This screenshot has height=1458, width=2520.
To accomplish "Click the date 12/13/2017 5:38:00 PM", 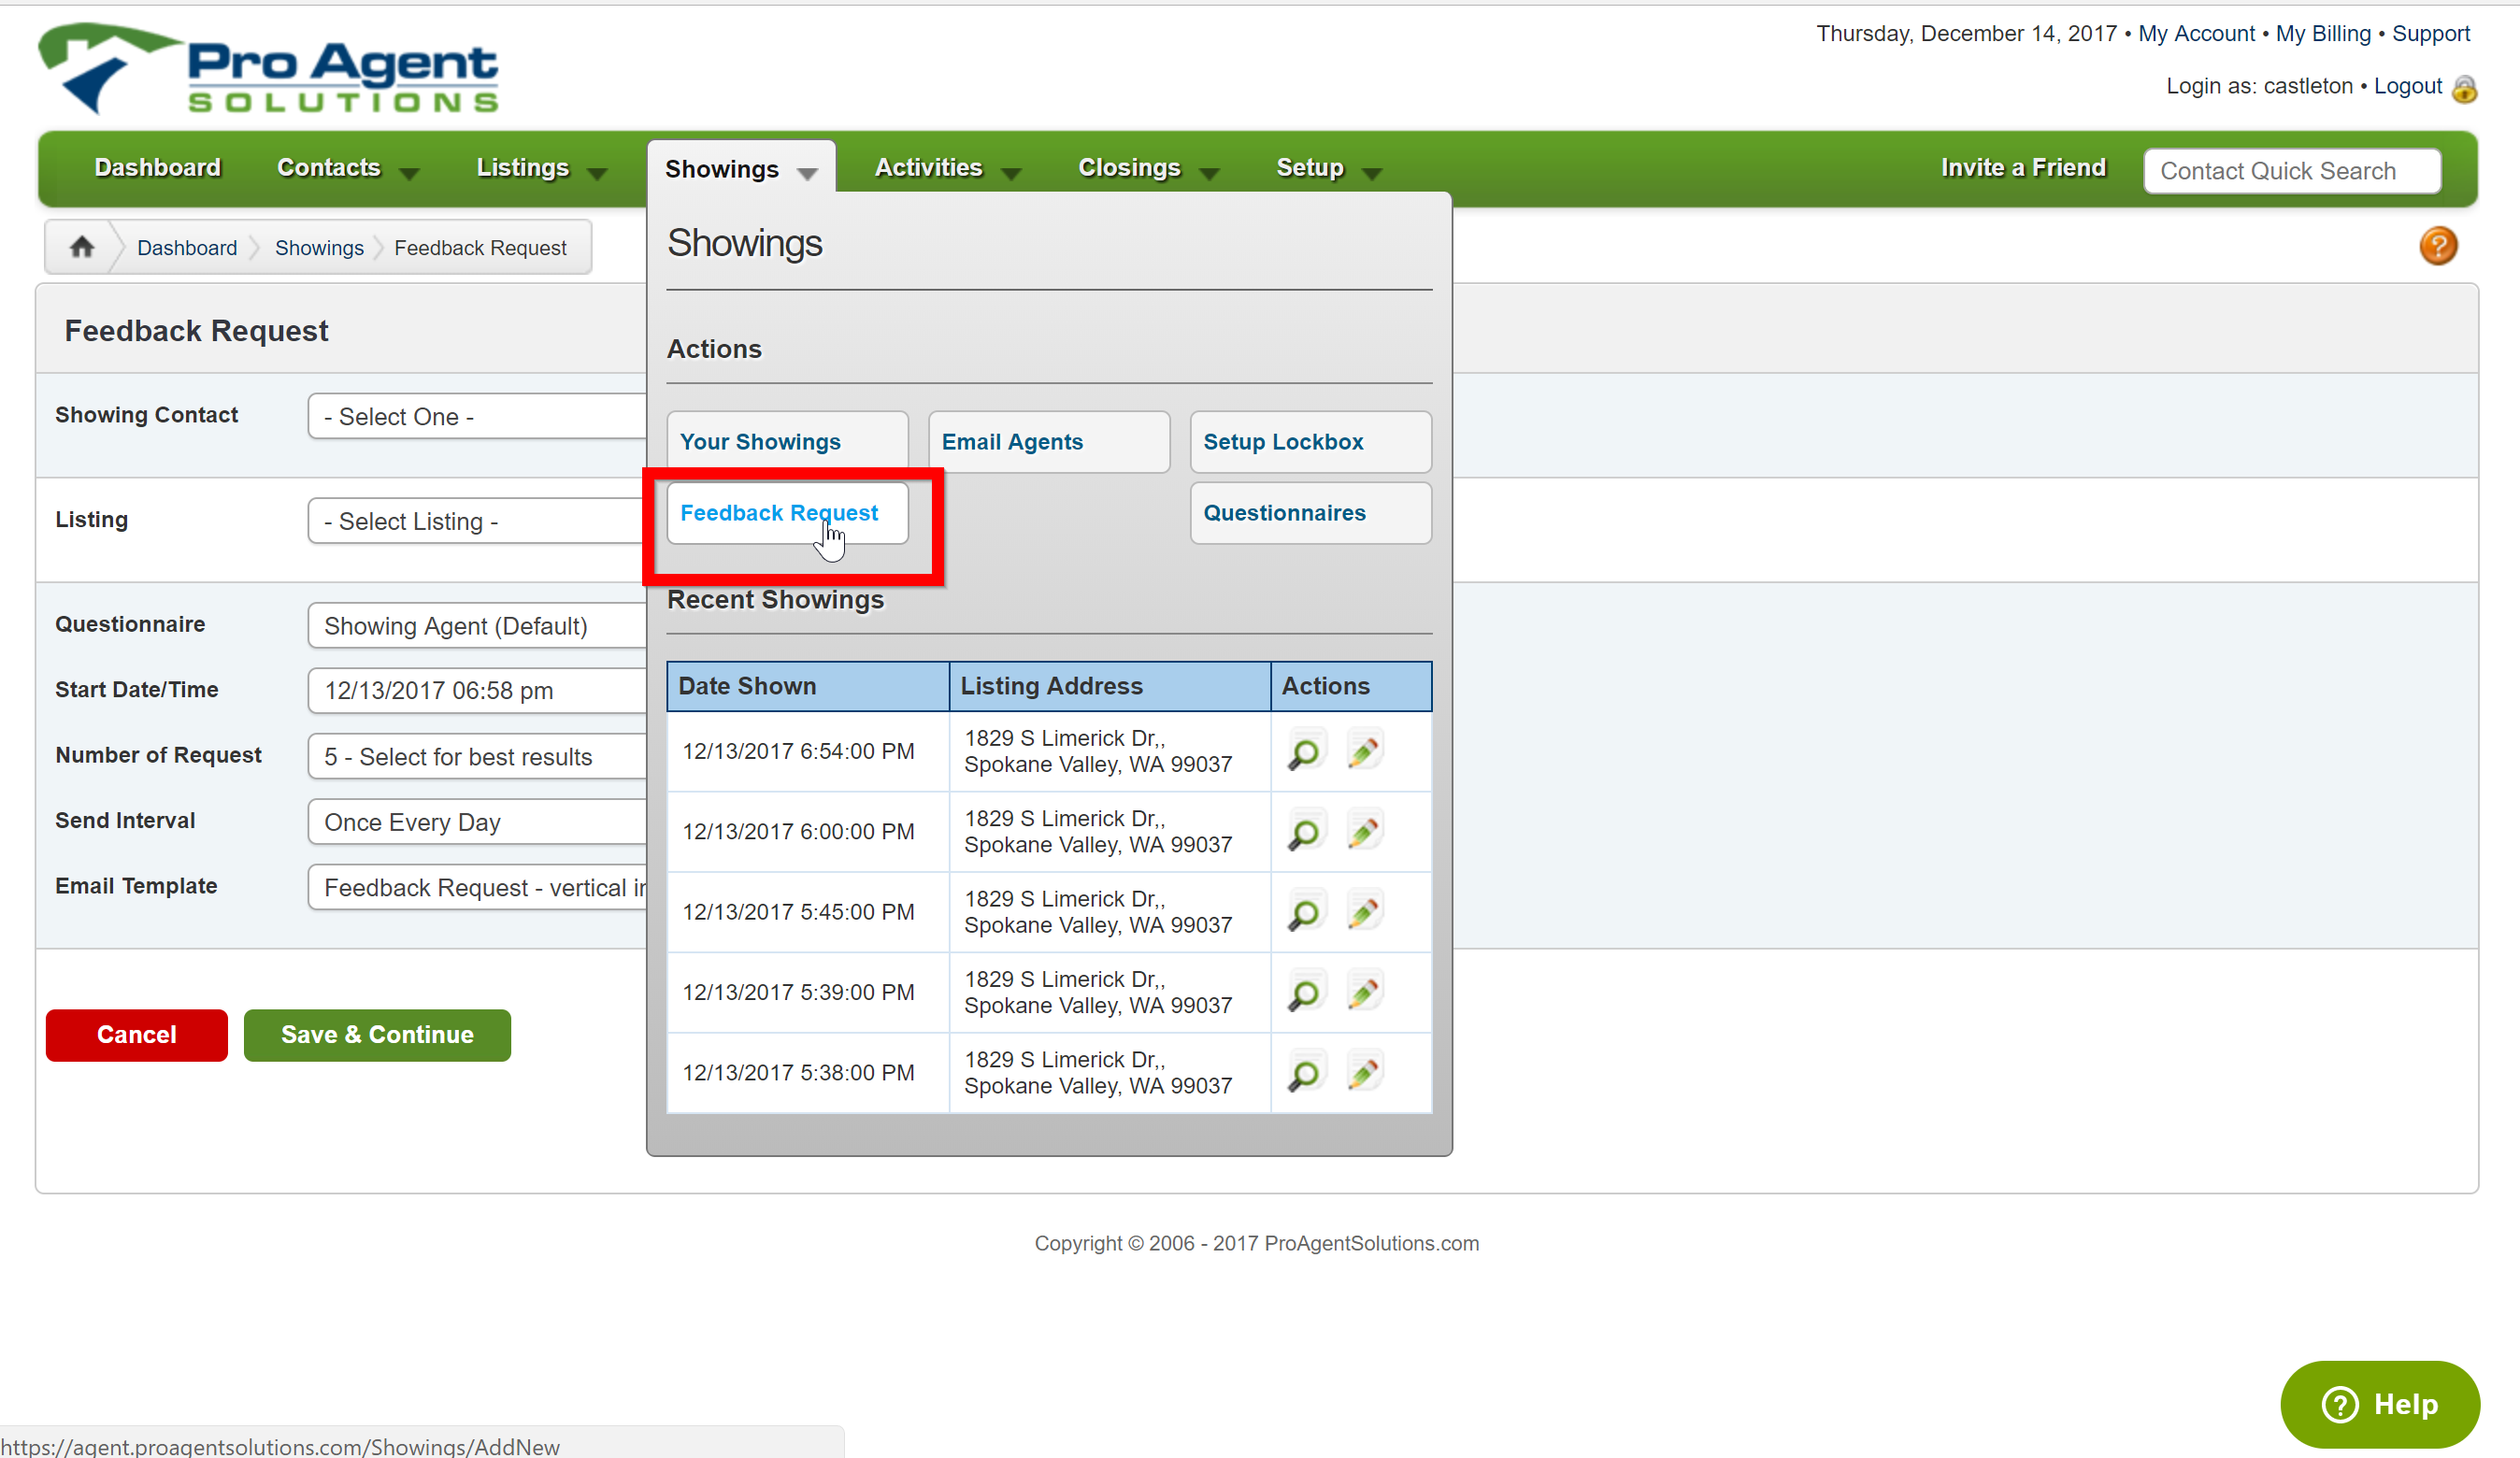I will coord(798,1073).
